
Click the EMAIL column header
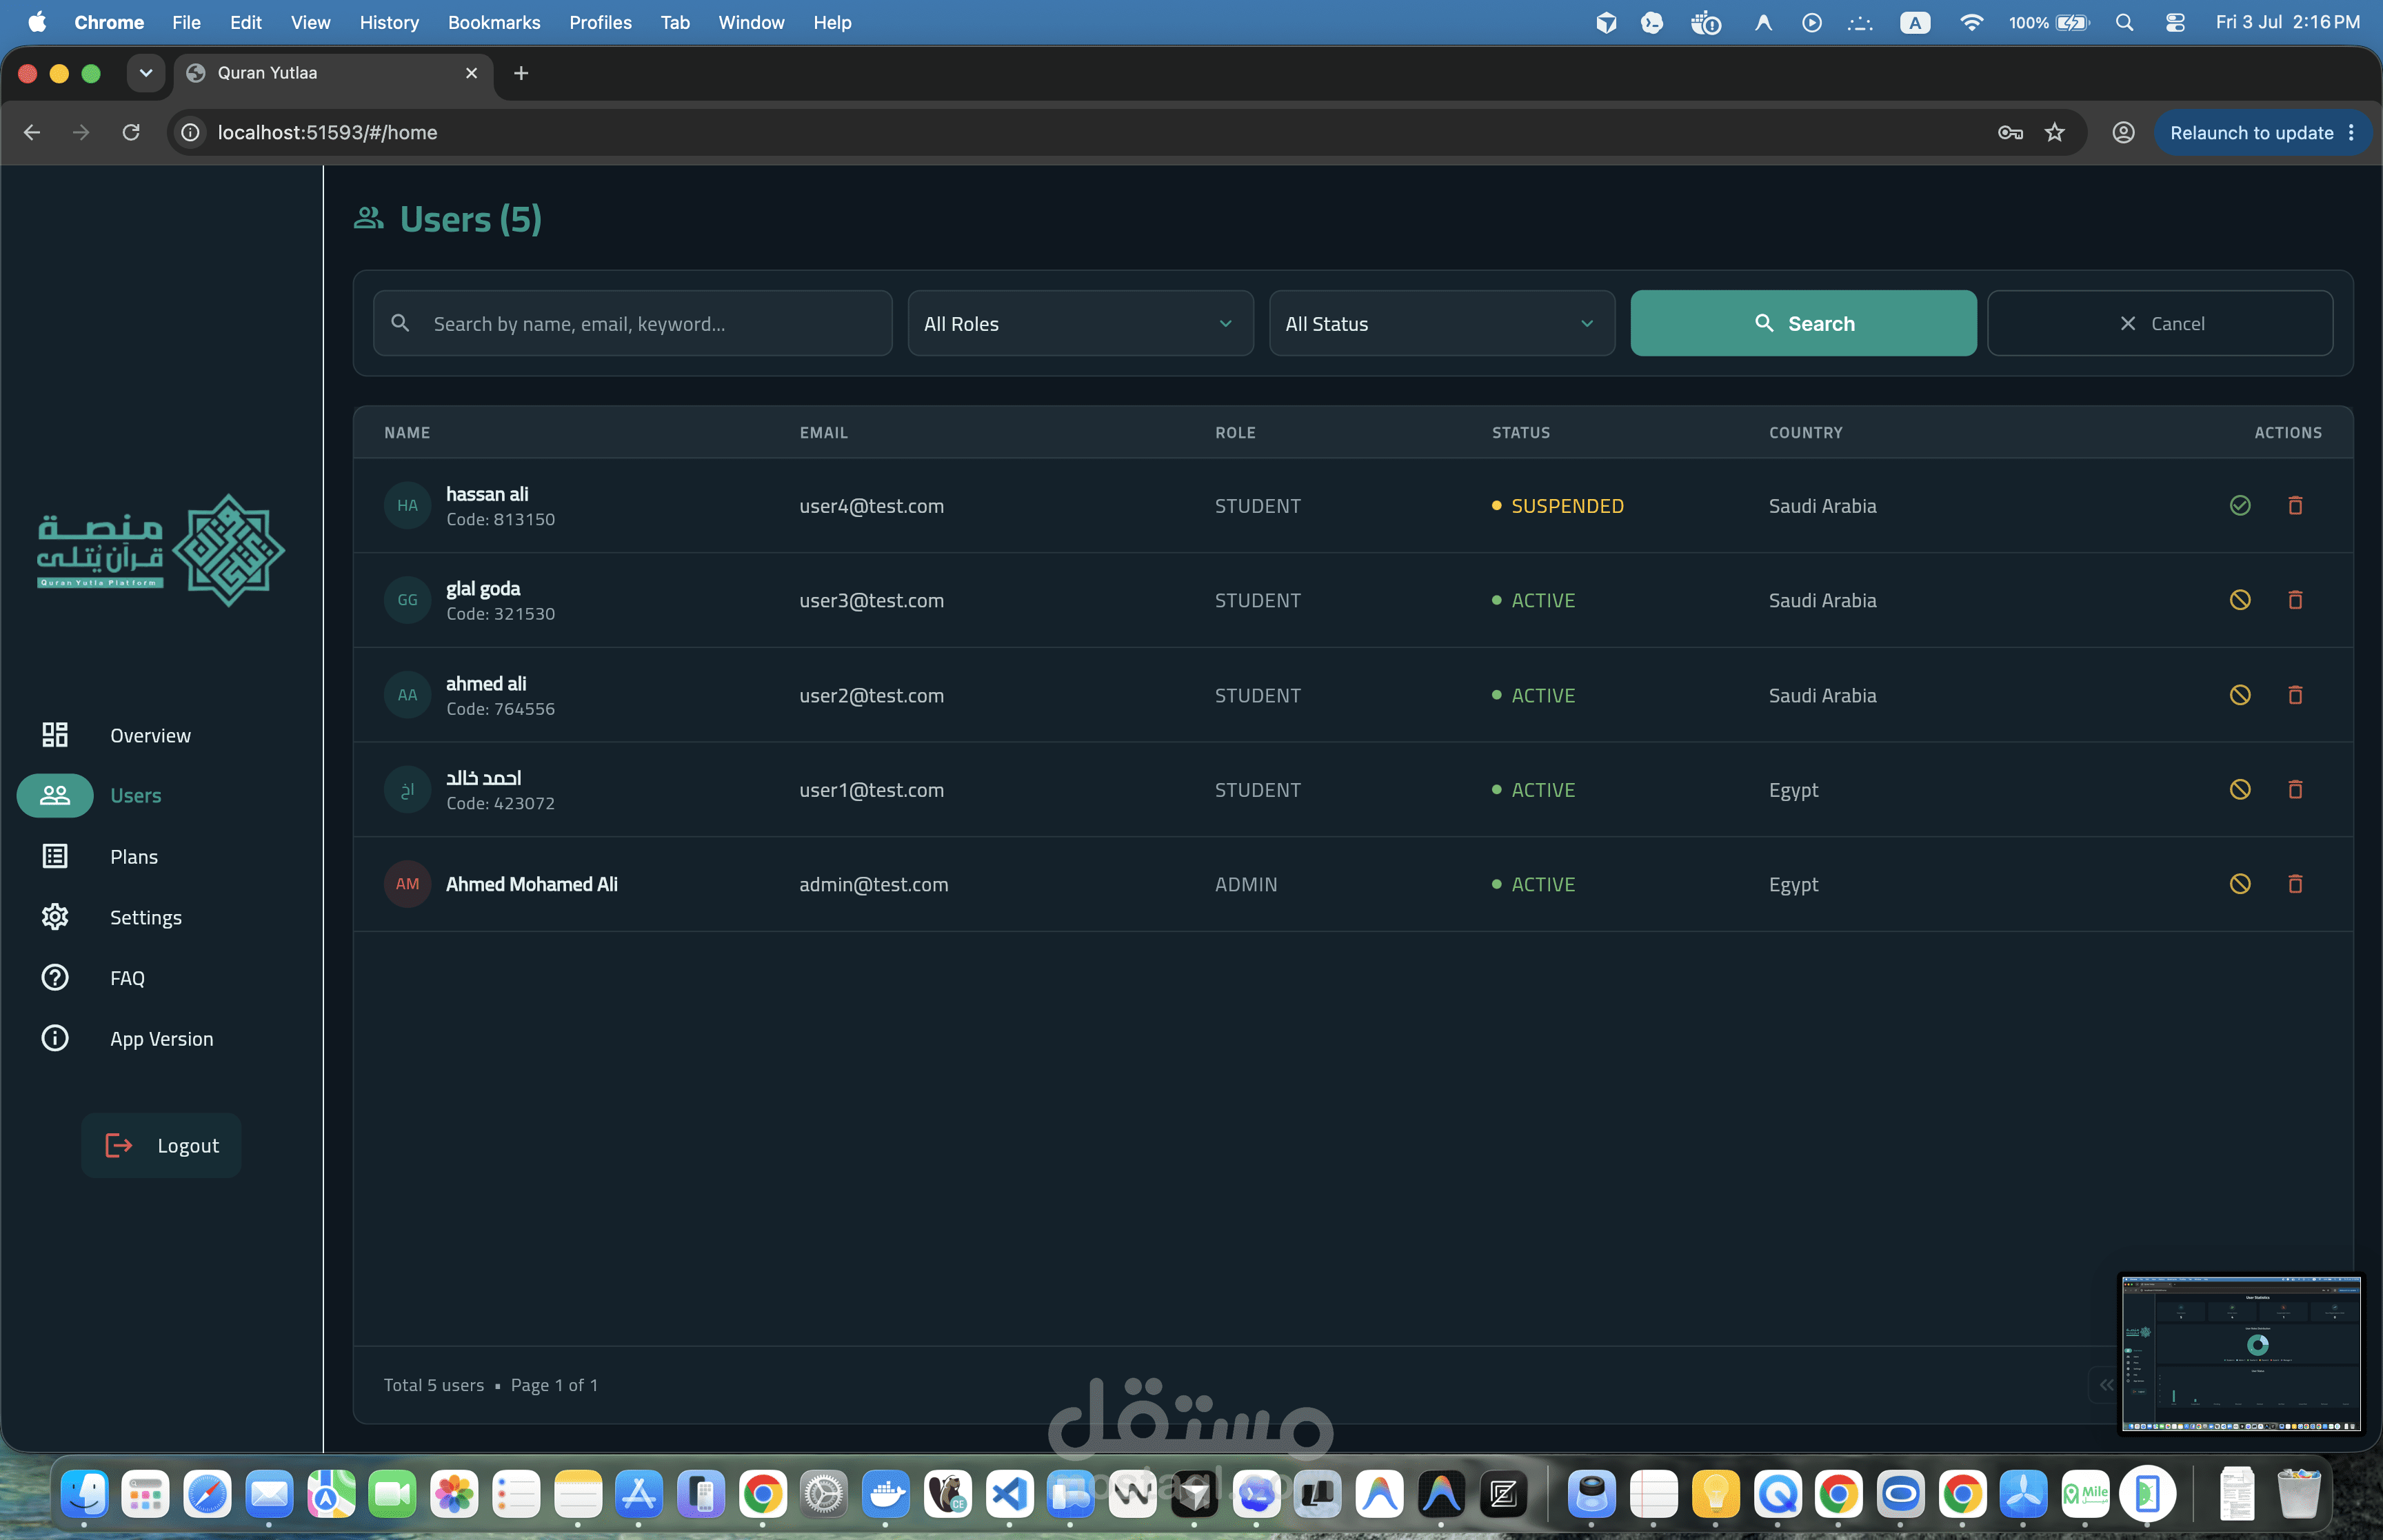(x=824, y=433)
